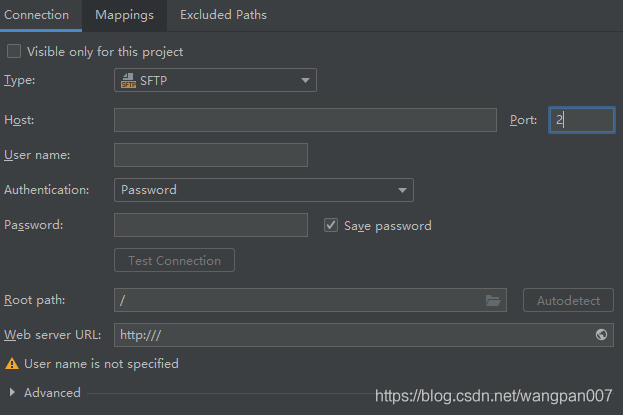Switch to the Mappings tab
Screen dimensions: 623x415
pyautogui.click(x=124, y=15)
